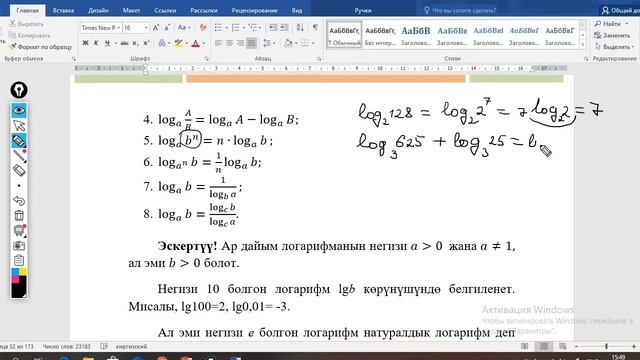Toggle italic formatting (К)
640x360 pixels.
[x=96, y=43]
